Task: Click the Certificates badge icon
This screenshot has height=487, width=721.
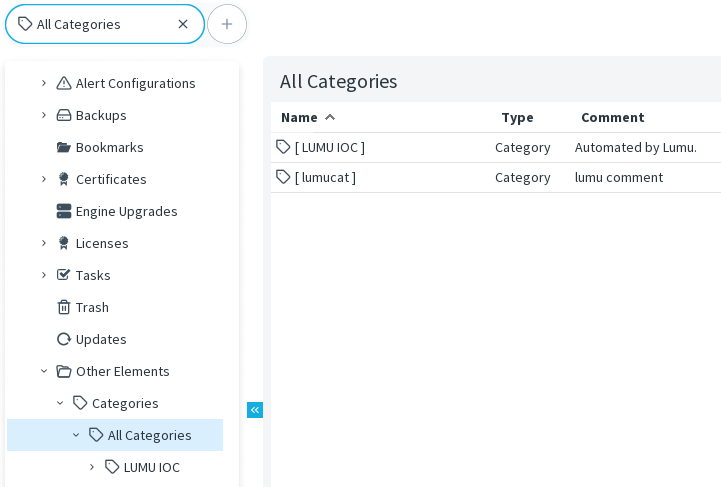Action: (x=64, y=179)
